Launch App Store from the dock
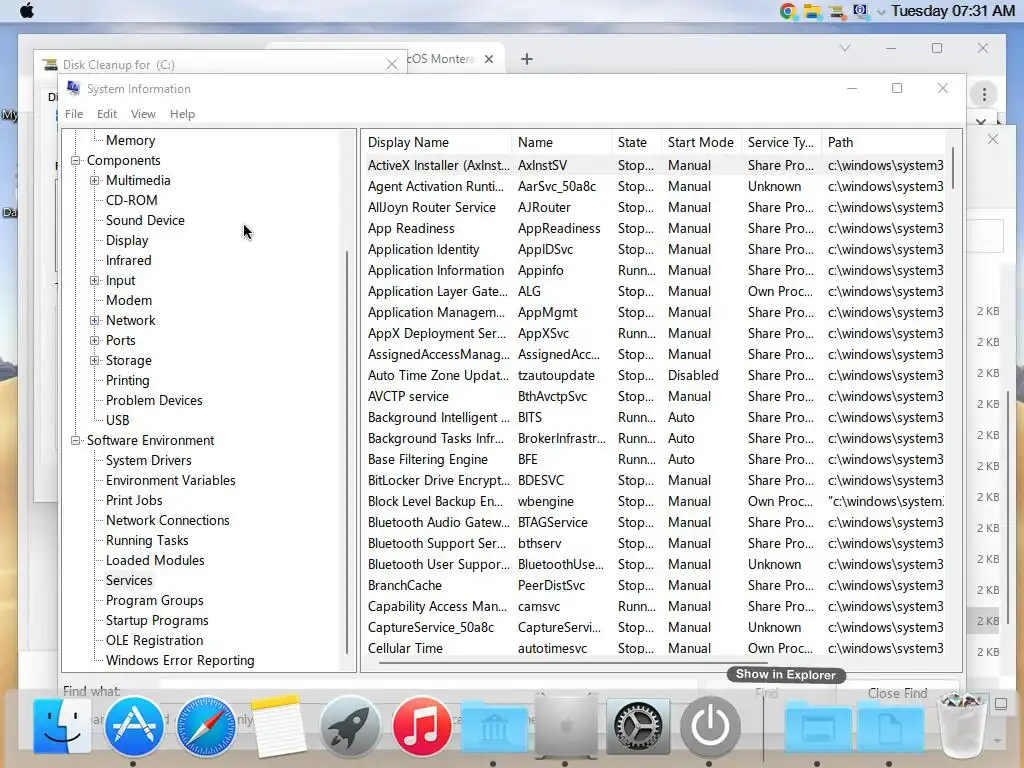1024x768 pixels. 134,726
